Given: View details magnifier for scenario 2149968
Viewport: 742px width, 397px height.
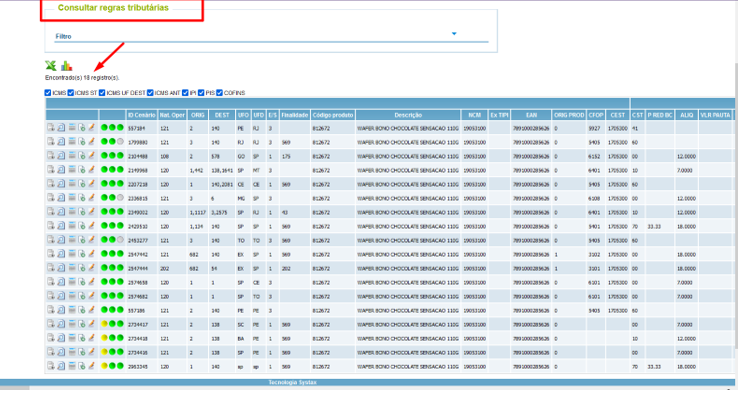Looking at the screenshot, I should point(61,169).
